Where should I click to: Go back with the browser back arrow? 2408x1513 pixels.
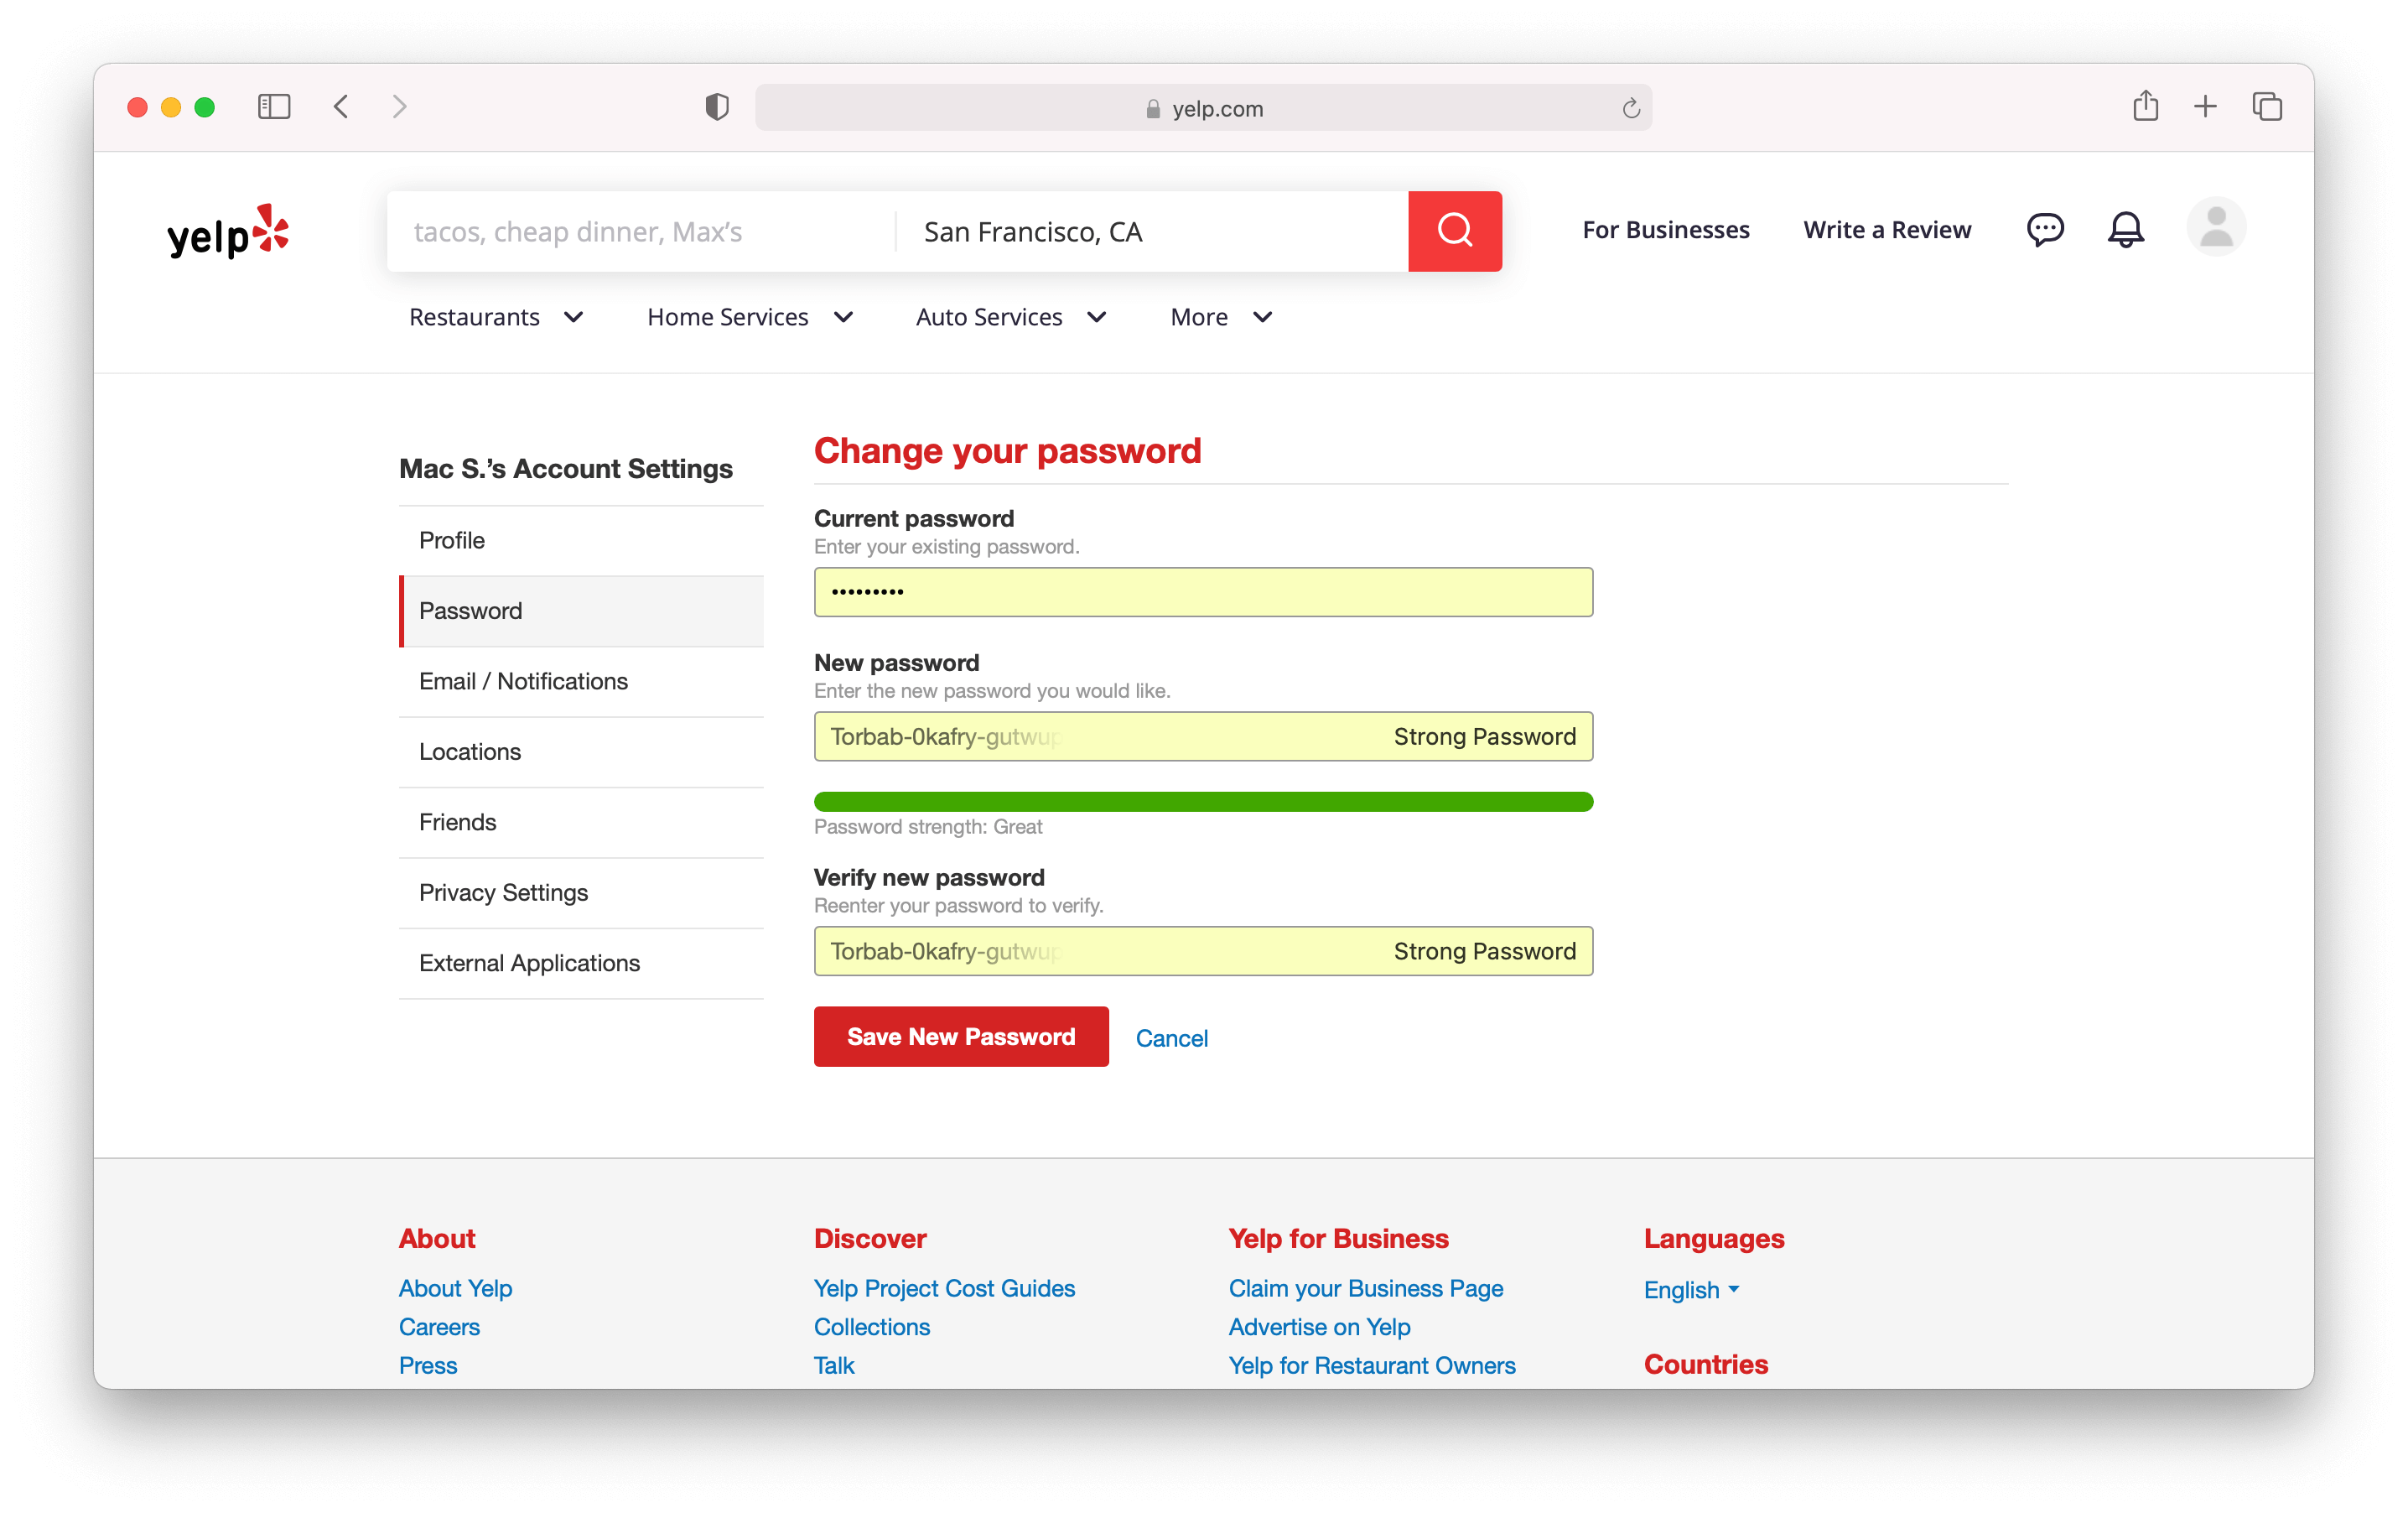(341, 107)
